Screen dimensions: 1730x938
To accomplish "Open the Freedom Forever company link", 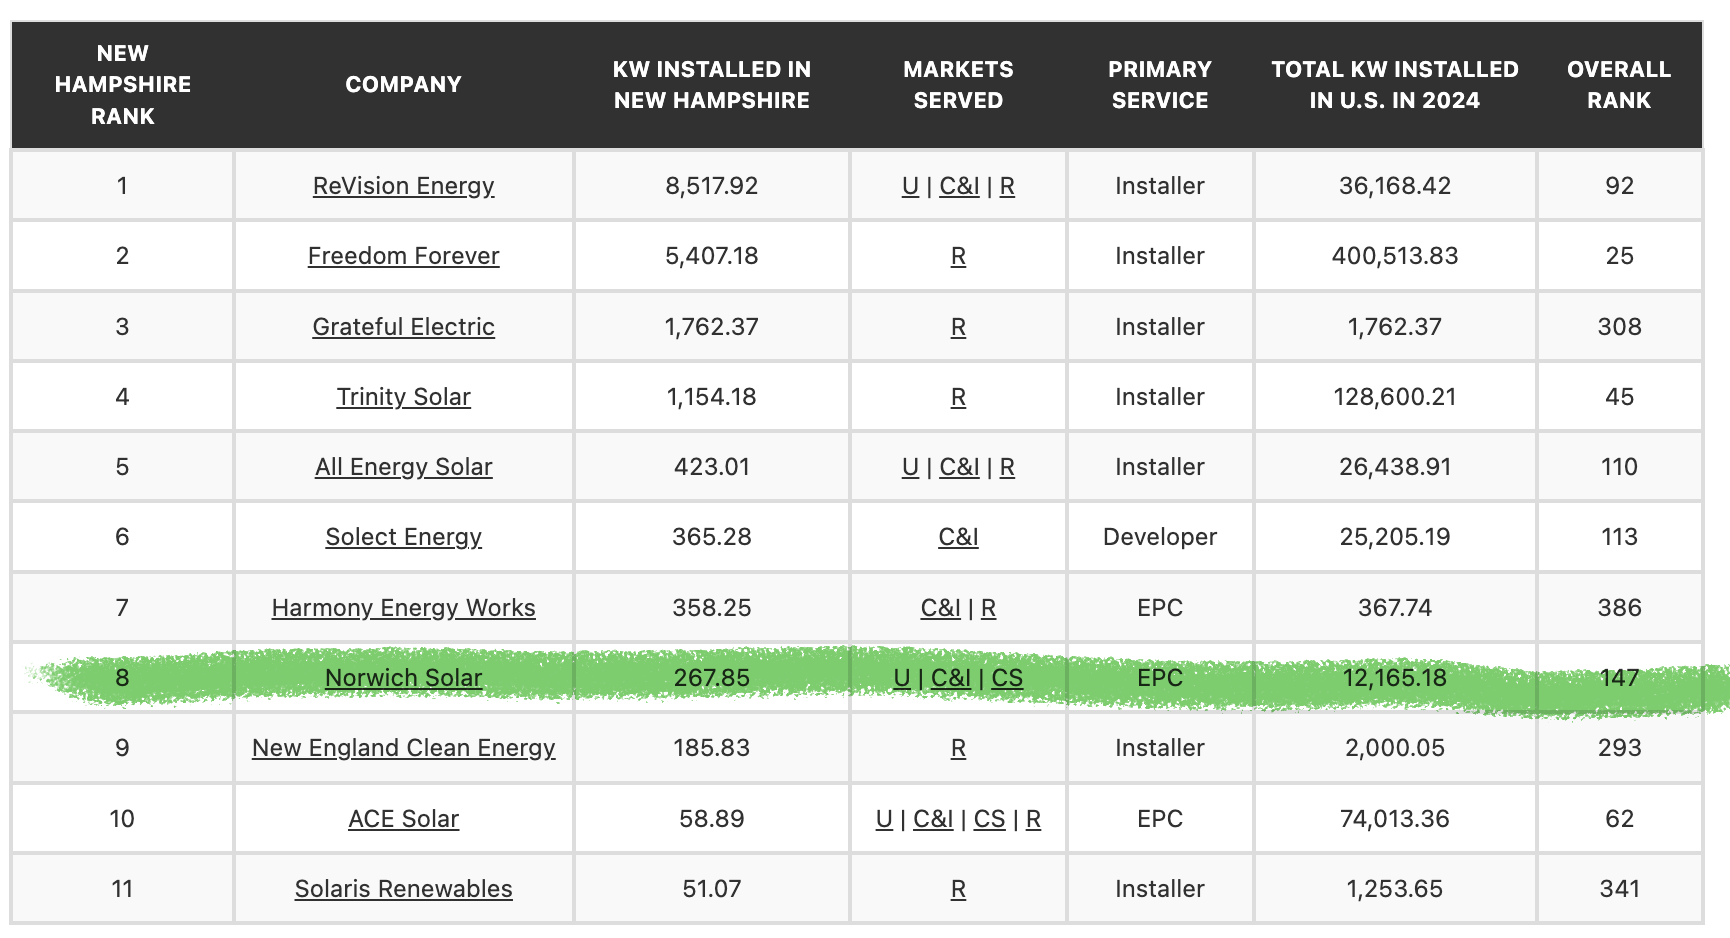I will (403, 256).
